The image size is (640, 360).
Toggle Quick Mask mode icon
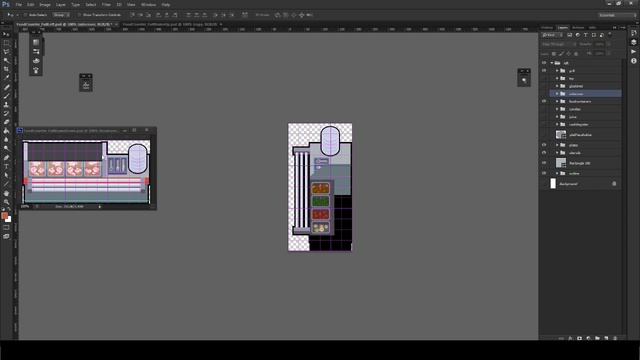(x=6, y=228)
